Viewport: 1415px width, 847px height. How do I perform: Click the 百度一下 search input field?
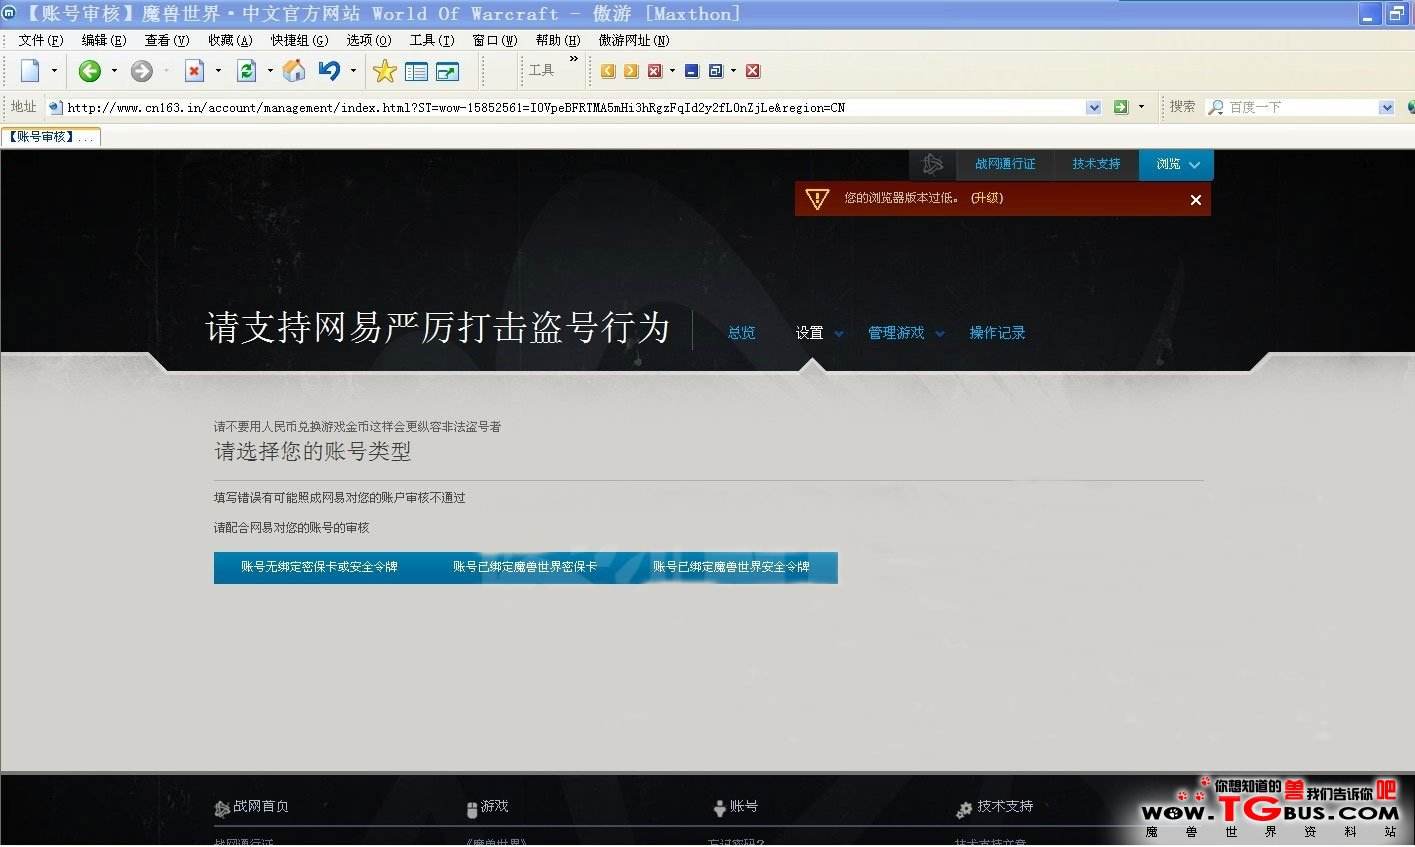[x=1301, y=107]
